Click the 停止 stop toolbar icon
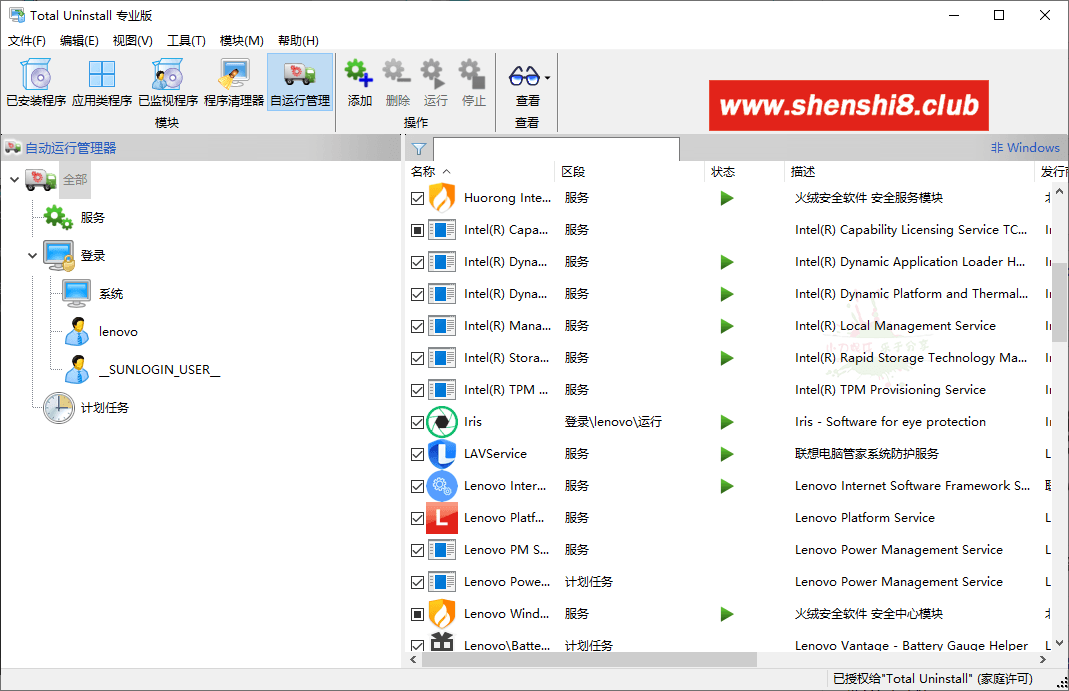Screen dimensions: 1069x691 [474, 74]
